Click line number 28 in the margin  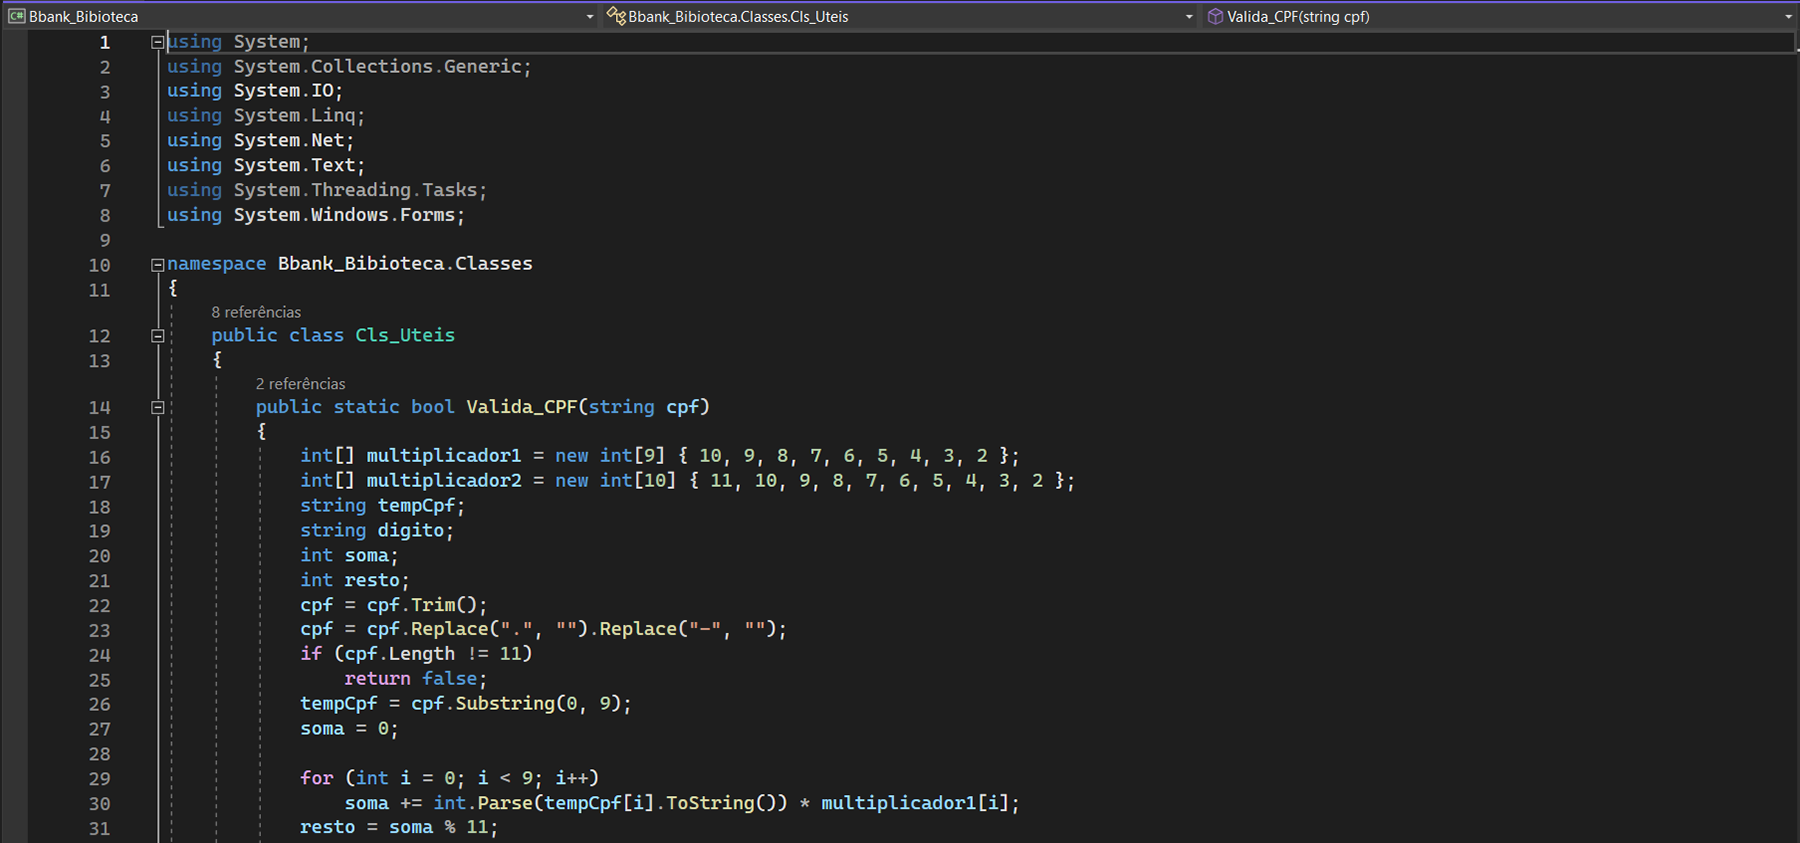(x=99, y=754)
